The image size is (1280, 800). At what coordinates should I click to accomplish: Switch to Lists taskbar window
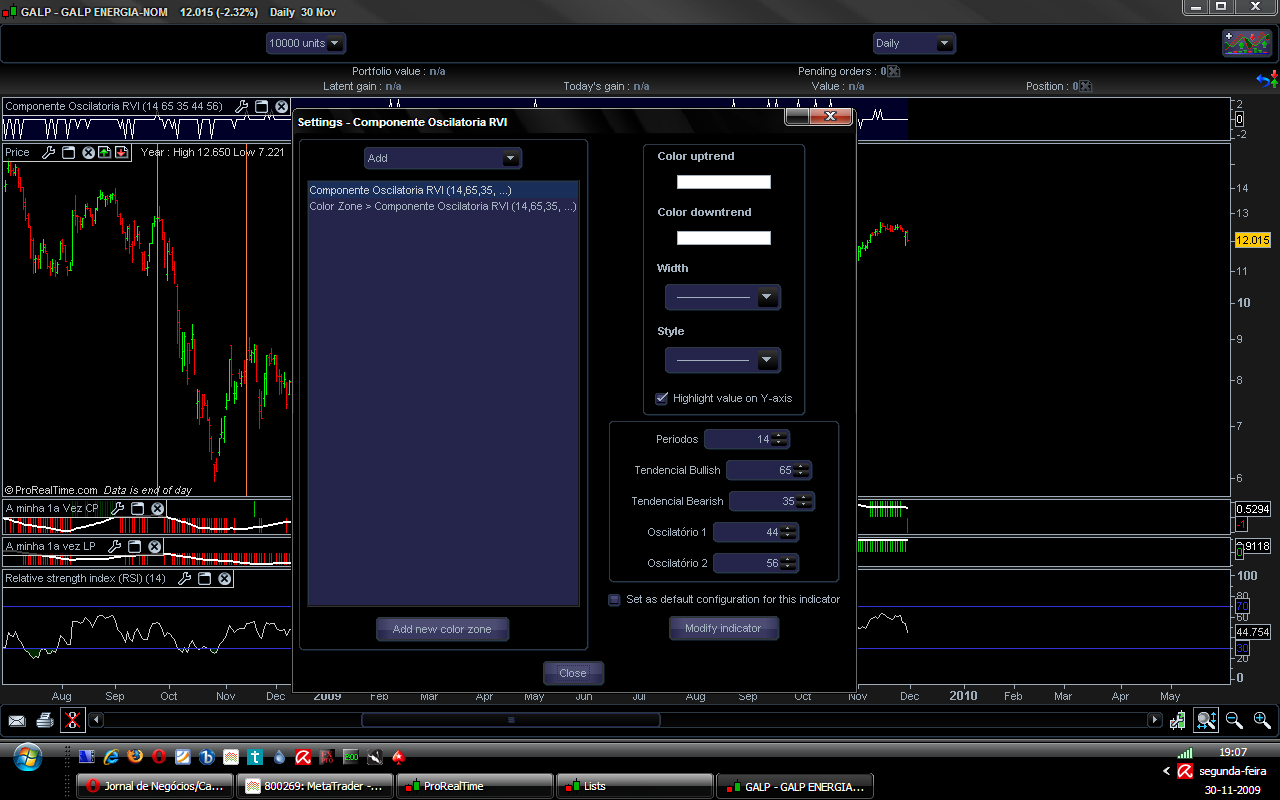[634, 786]
